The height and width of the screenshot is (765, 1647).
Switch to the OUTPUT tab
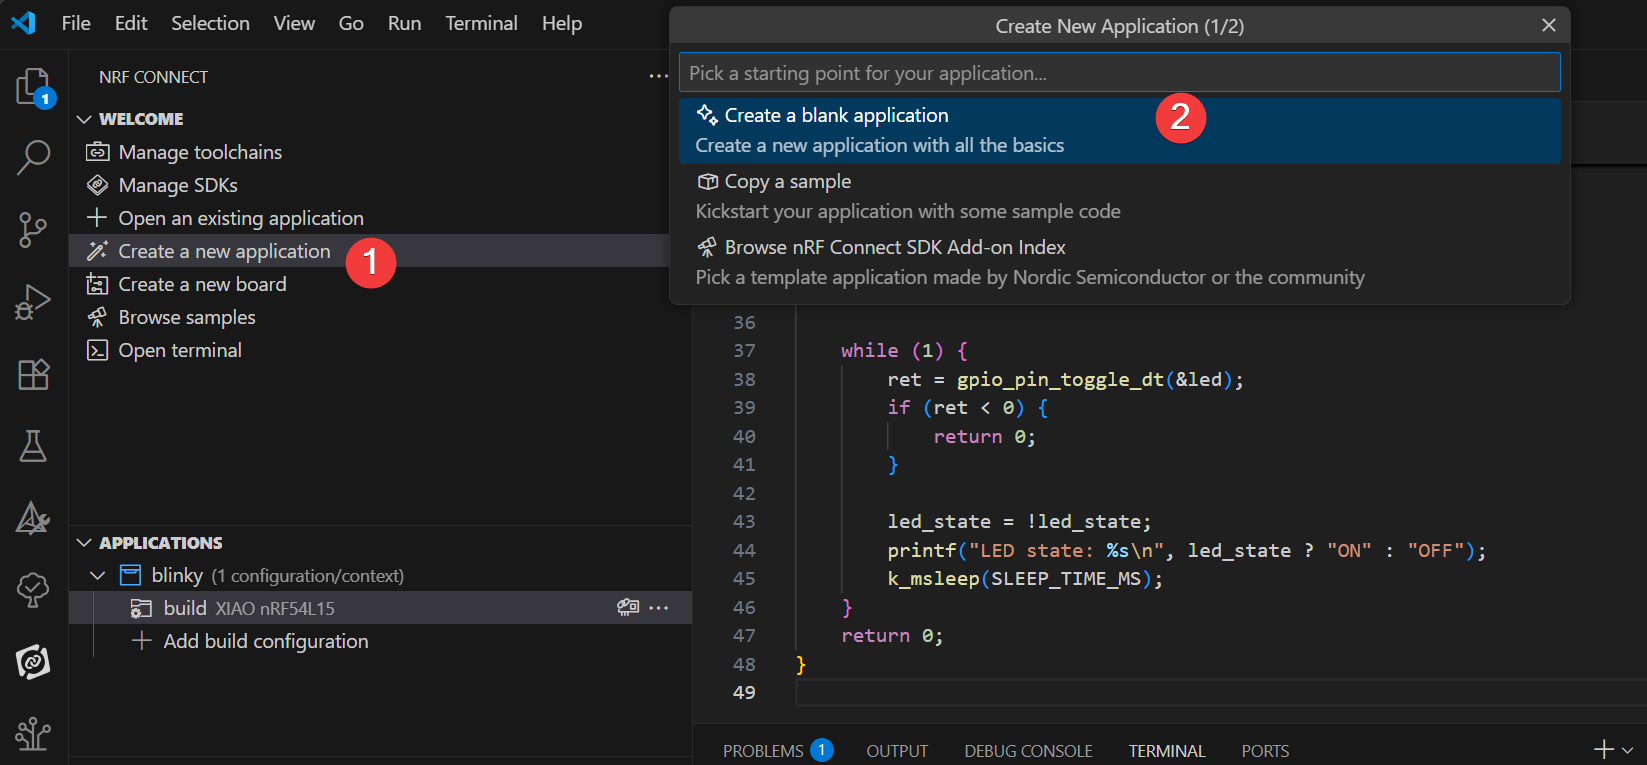(897, 750)
